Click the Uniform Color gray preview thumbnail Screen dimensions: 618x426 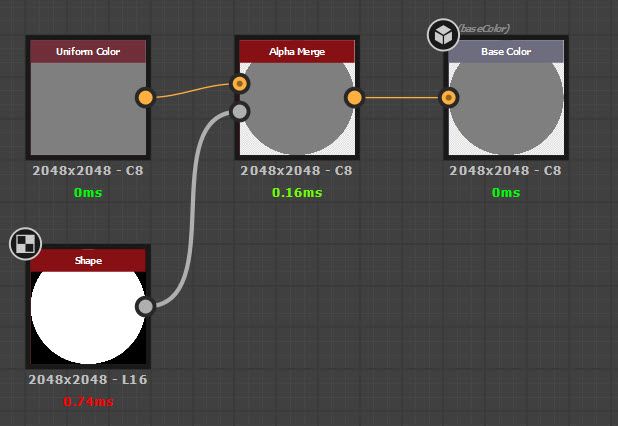tap(88, 109)
